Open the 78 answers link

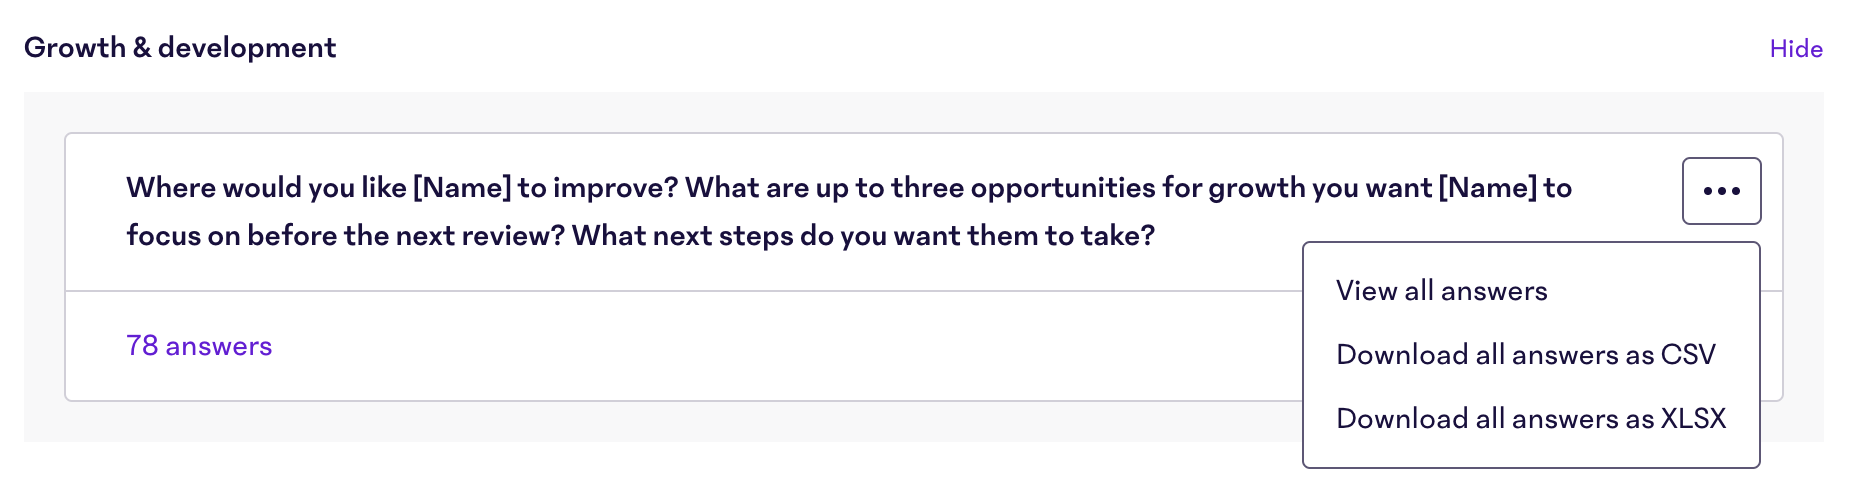(x=199, y=346)
